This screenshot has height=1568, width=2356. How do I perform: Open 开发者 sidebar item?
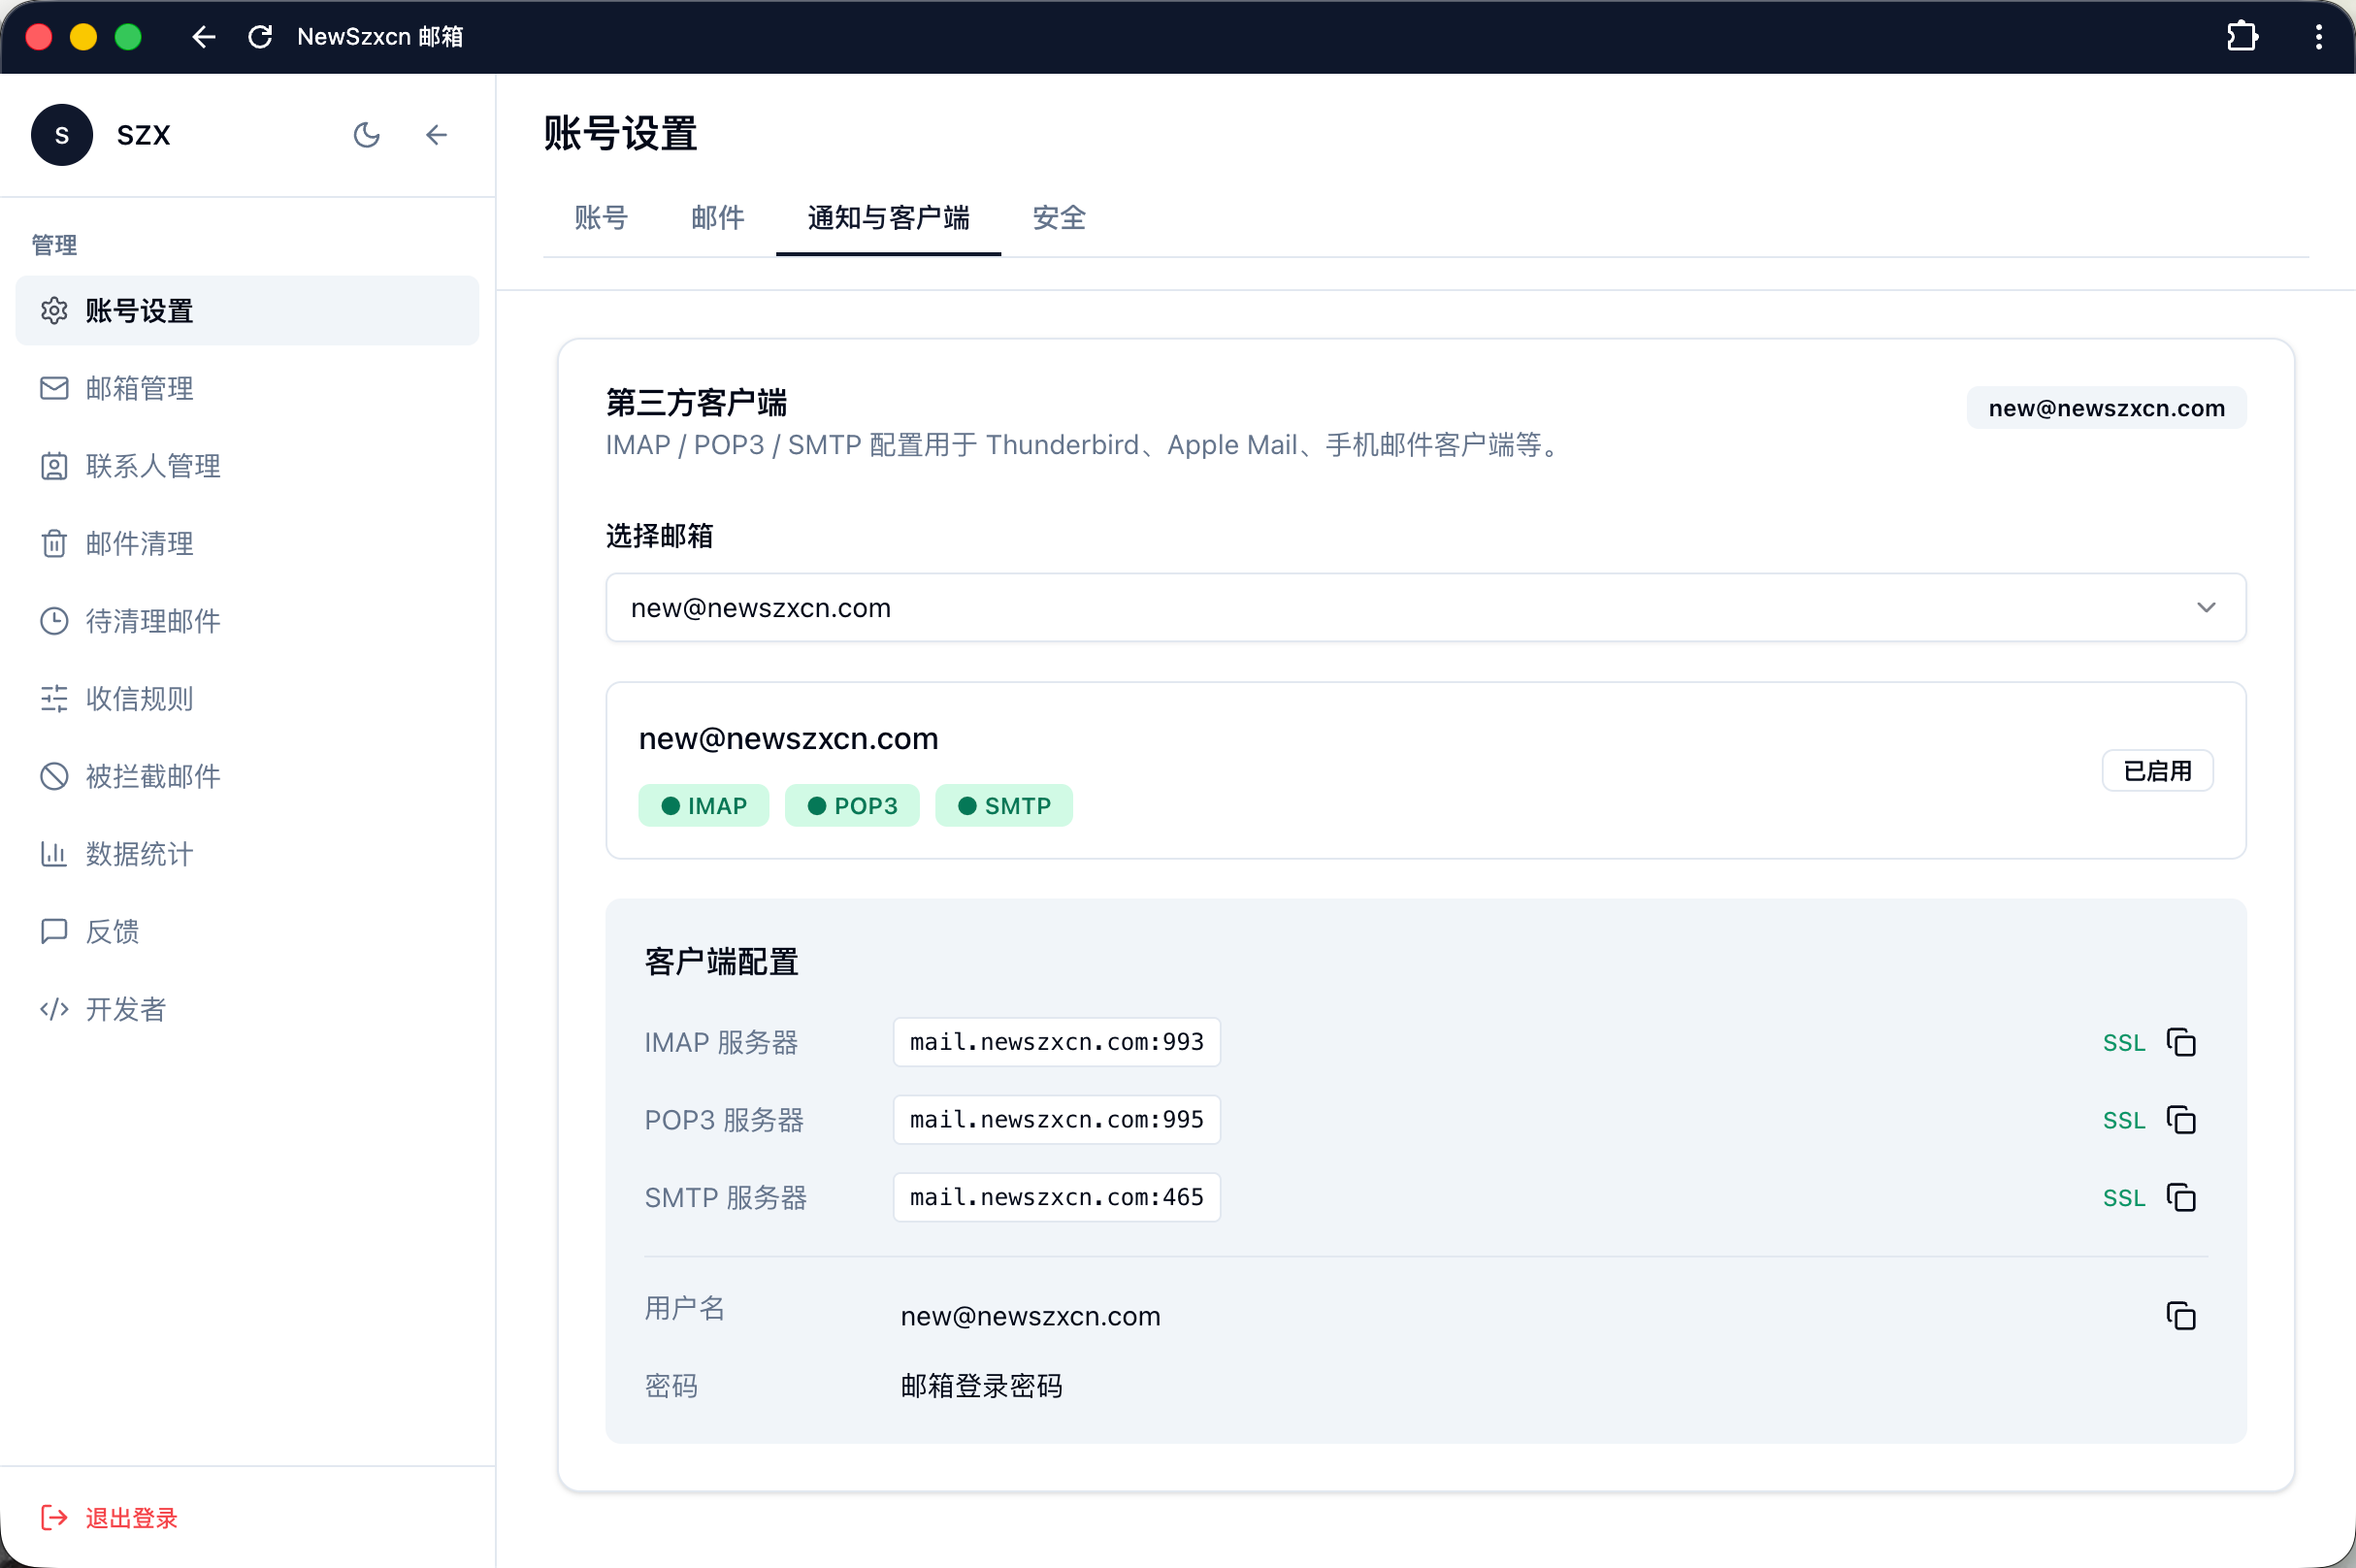pyautogui.click(x=247, y=1009)
